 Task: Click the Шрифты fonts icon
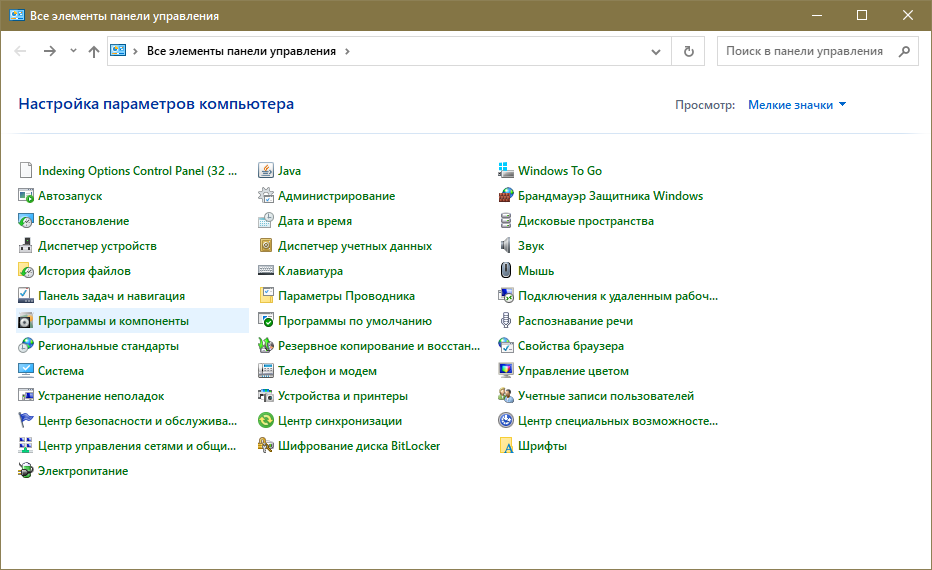[506, 446]
